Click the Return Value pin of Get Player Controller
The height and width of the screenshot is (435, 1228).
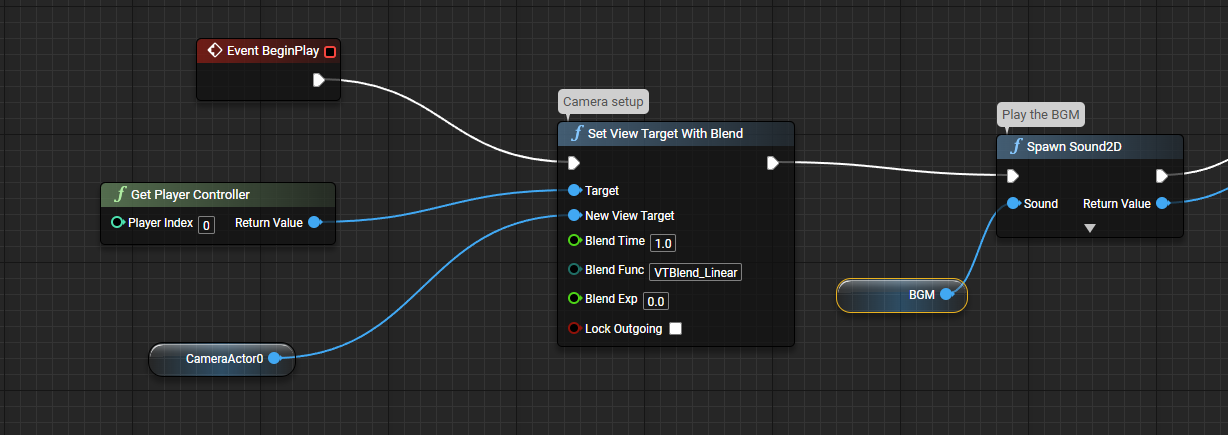coord(314,222)
